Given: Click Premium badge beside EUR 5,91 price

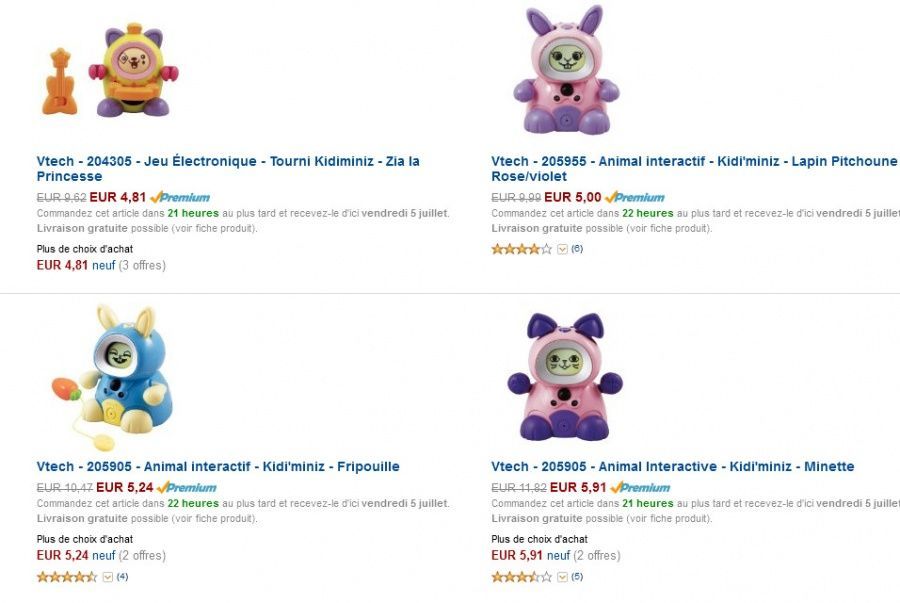Looking at the screenshot, I should coord(640,488).
